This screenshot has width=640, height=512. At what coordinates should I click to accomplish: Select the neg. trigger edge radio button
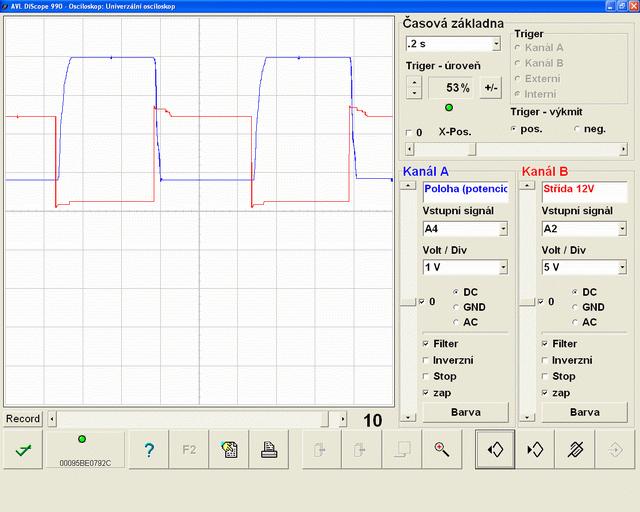coord(577,129)
